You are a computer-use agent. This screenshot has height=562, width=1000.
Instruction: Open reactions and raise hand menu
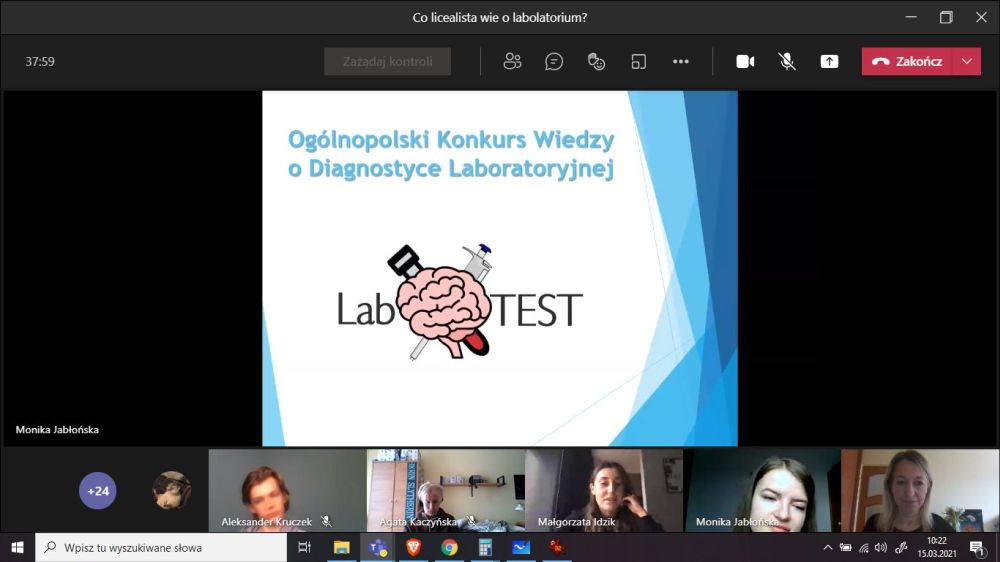[x=596, y=61]
